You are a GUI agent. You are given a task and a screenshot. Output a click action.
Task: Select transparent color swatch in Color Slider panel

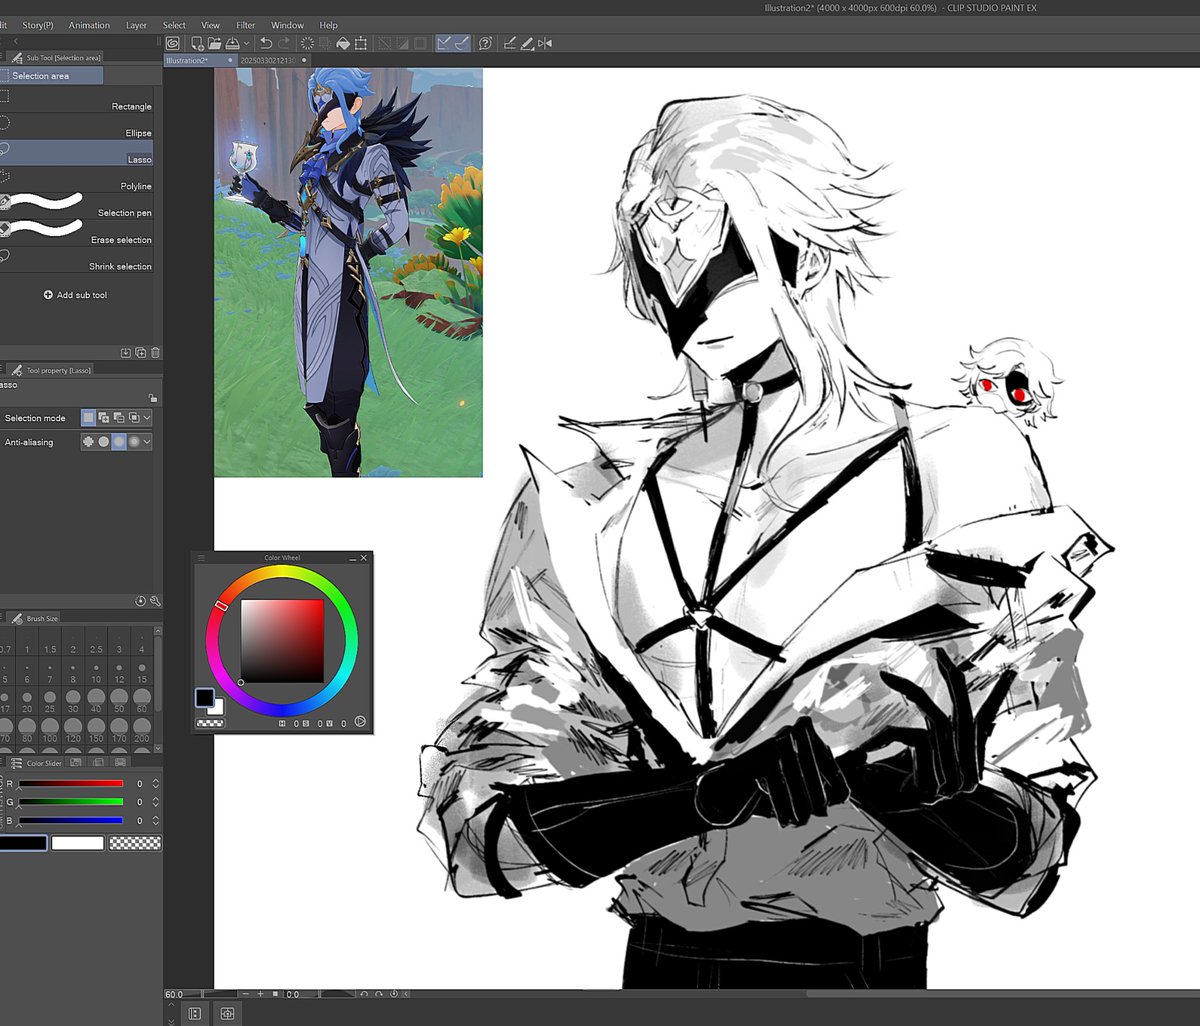click(x=135, y=843)
